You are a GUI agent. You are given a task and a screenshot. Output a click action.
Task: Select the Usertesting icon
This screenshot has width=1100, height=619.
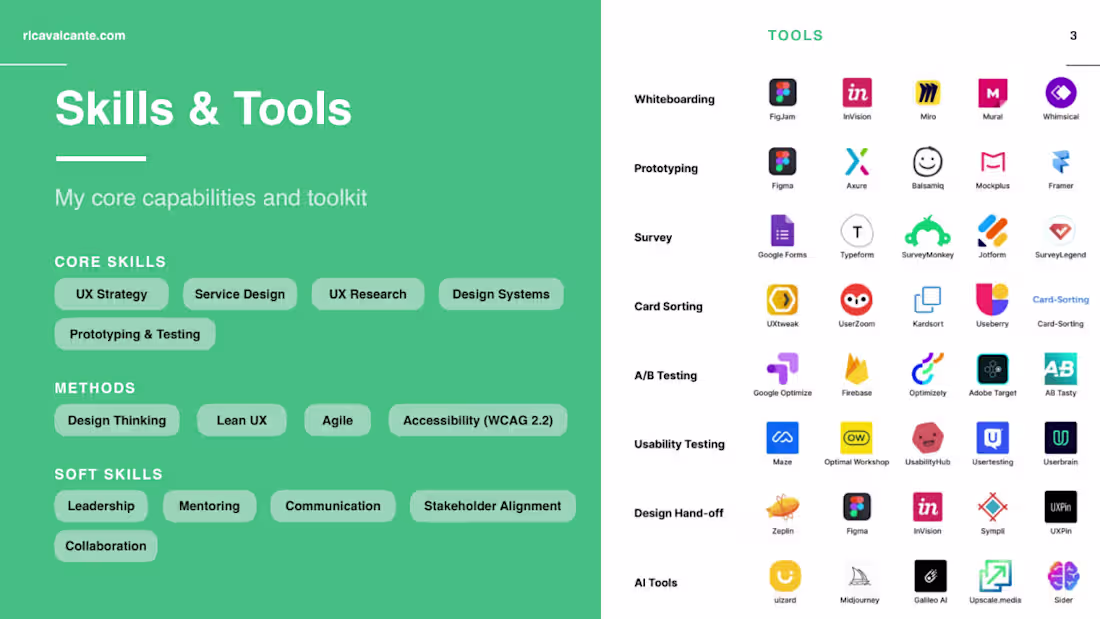pos(992,437)
